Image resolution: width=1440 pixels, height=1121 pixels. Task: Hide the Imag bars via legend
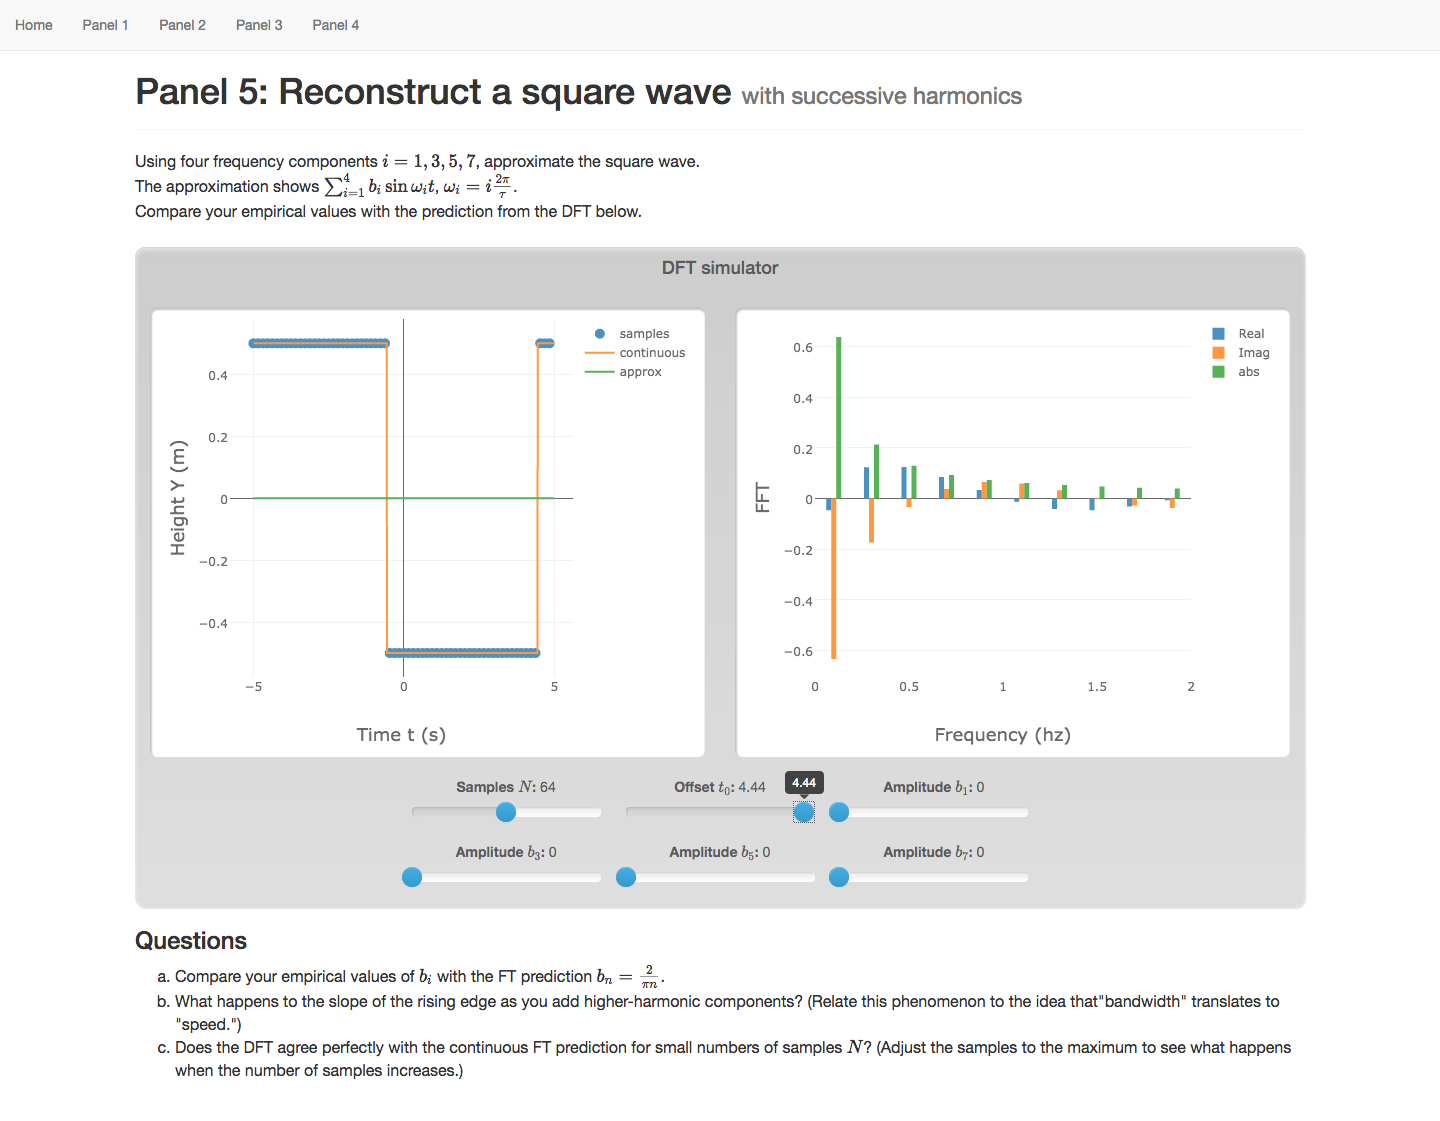[x=1253, y=353]
